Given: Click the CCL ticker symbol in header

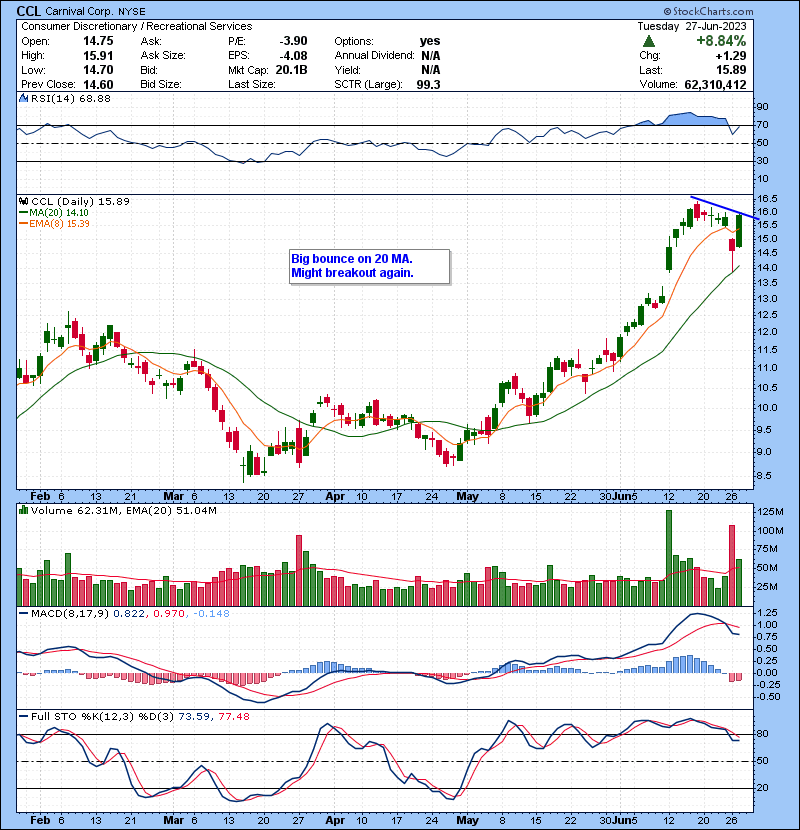Looking at the screenshot, I should pyautogui.click(x=29, y=11).
